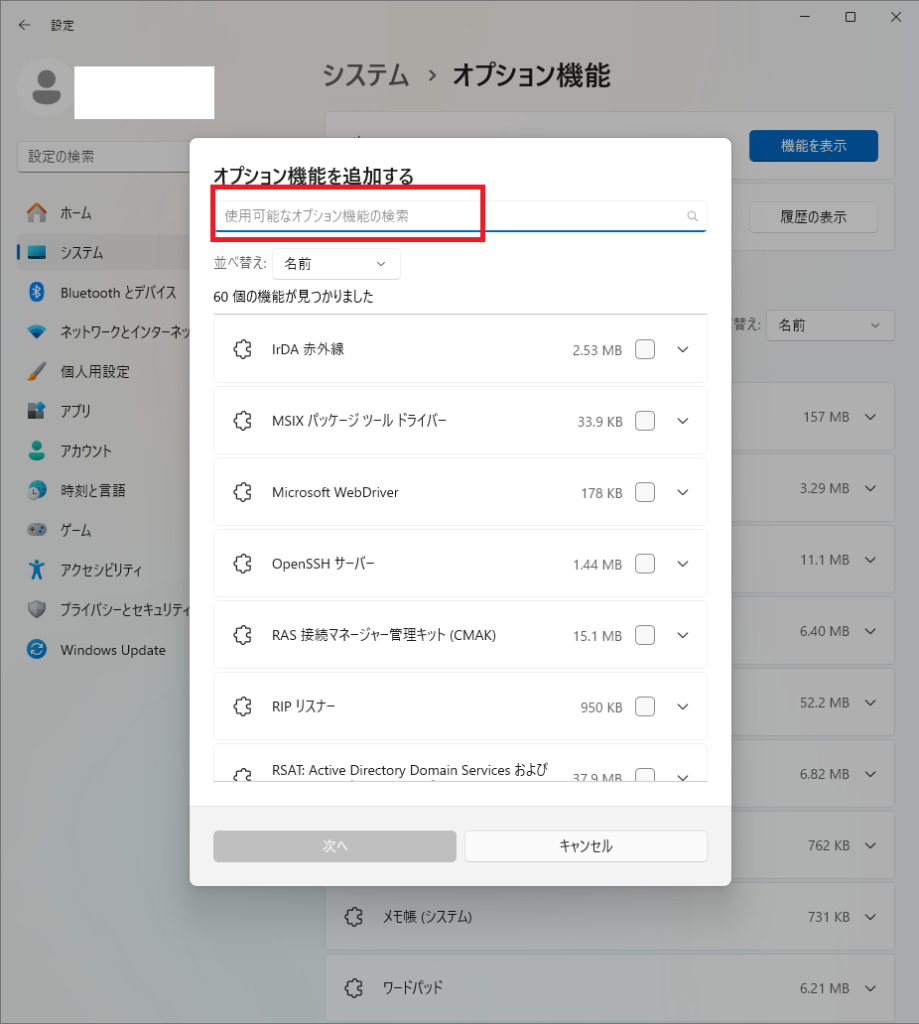This screenshot has height=1024, width=919.
Task: Open アクセシビリティ settings page
Action: click(x=103, y=569)
